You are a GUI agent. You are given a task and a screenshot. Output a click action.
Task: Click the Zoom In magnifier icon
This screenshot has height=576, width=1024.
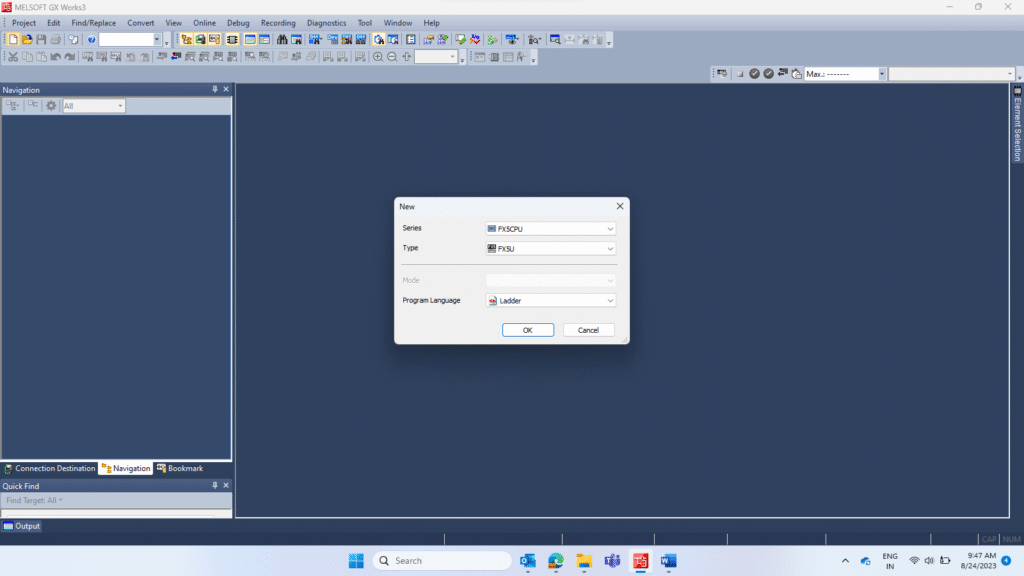(377, 57)
